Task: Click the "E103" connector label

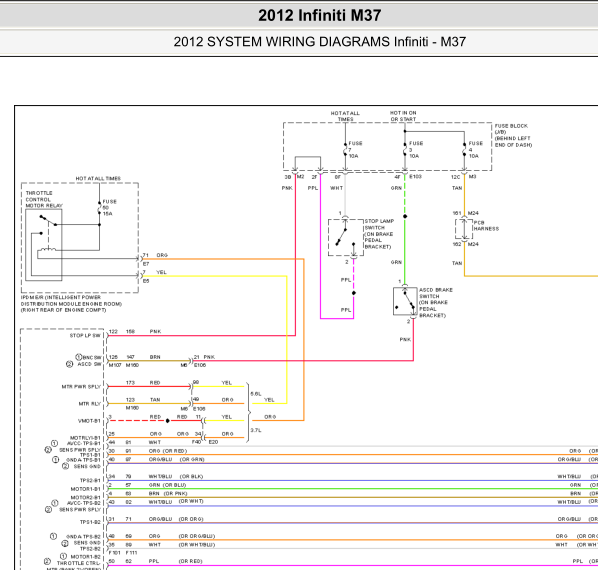Action: [x=415, y=177]
